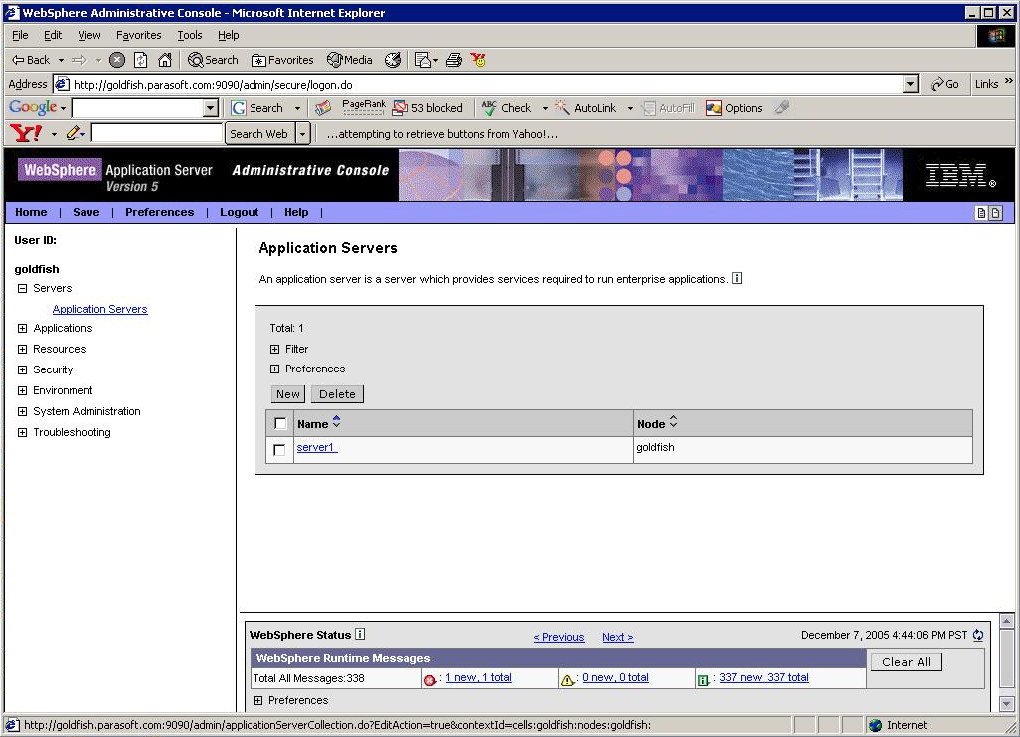
Task: Click the Yahoo search text field
Action: pos(157,133)
